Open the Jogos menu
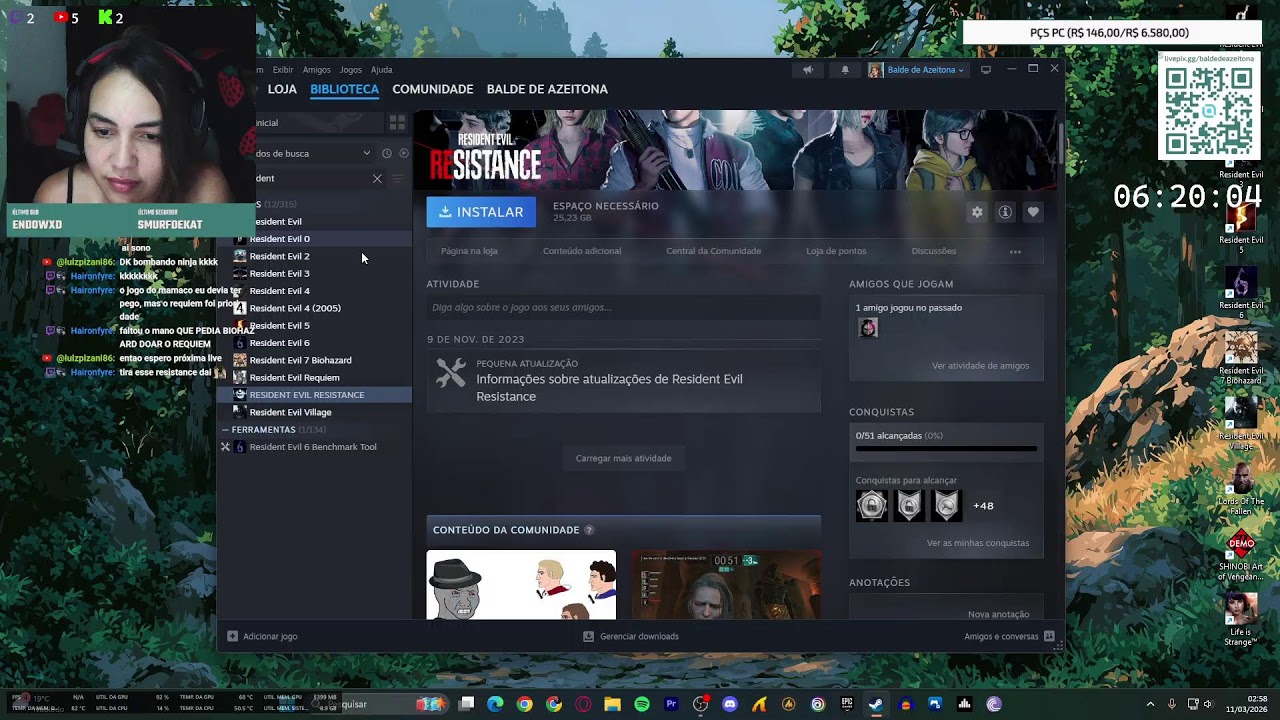 (351, 70)
